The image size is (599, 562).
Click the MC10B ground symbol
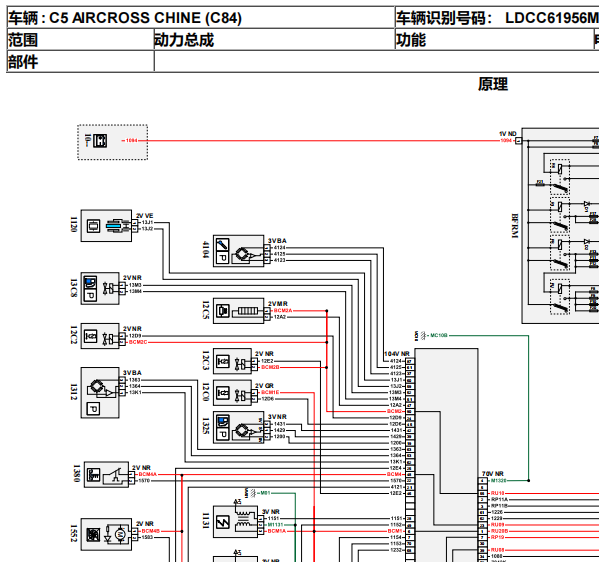click(422, 335)
